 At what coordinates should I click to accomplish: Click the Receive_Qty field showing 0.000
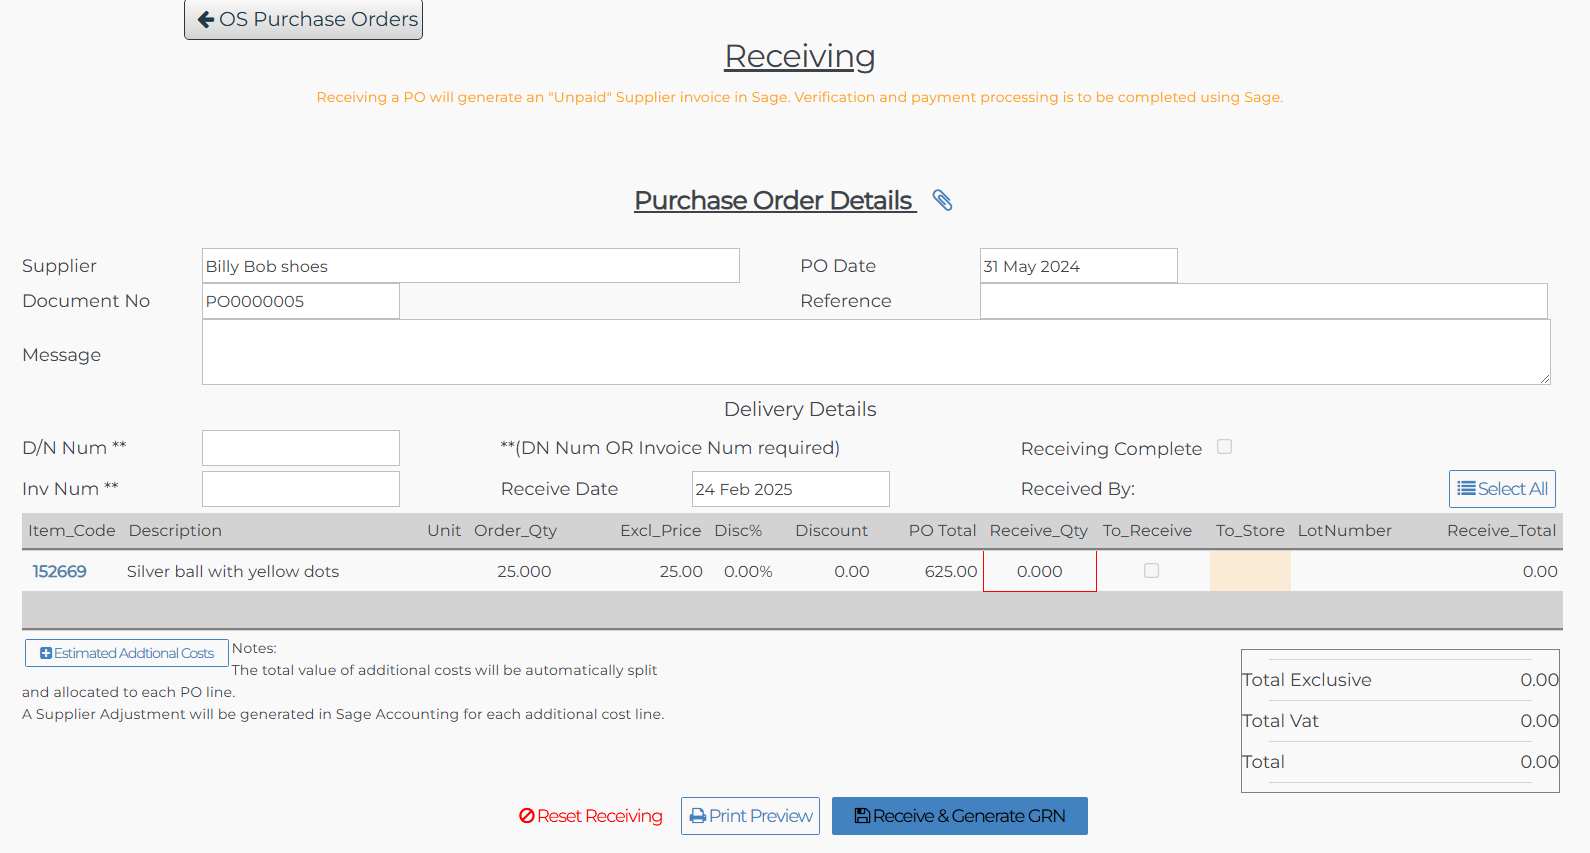(1039, 571)
